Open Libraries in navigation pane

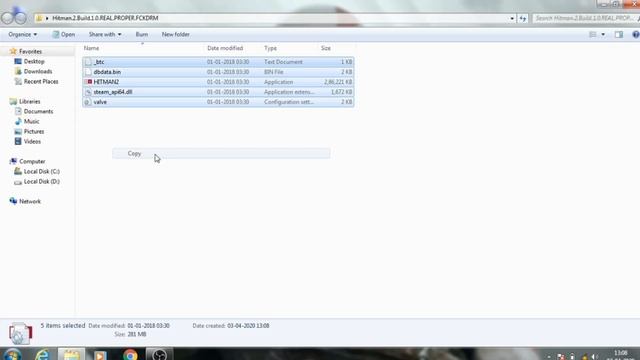[x=30, y=101]
